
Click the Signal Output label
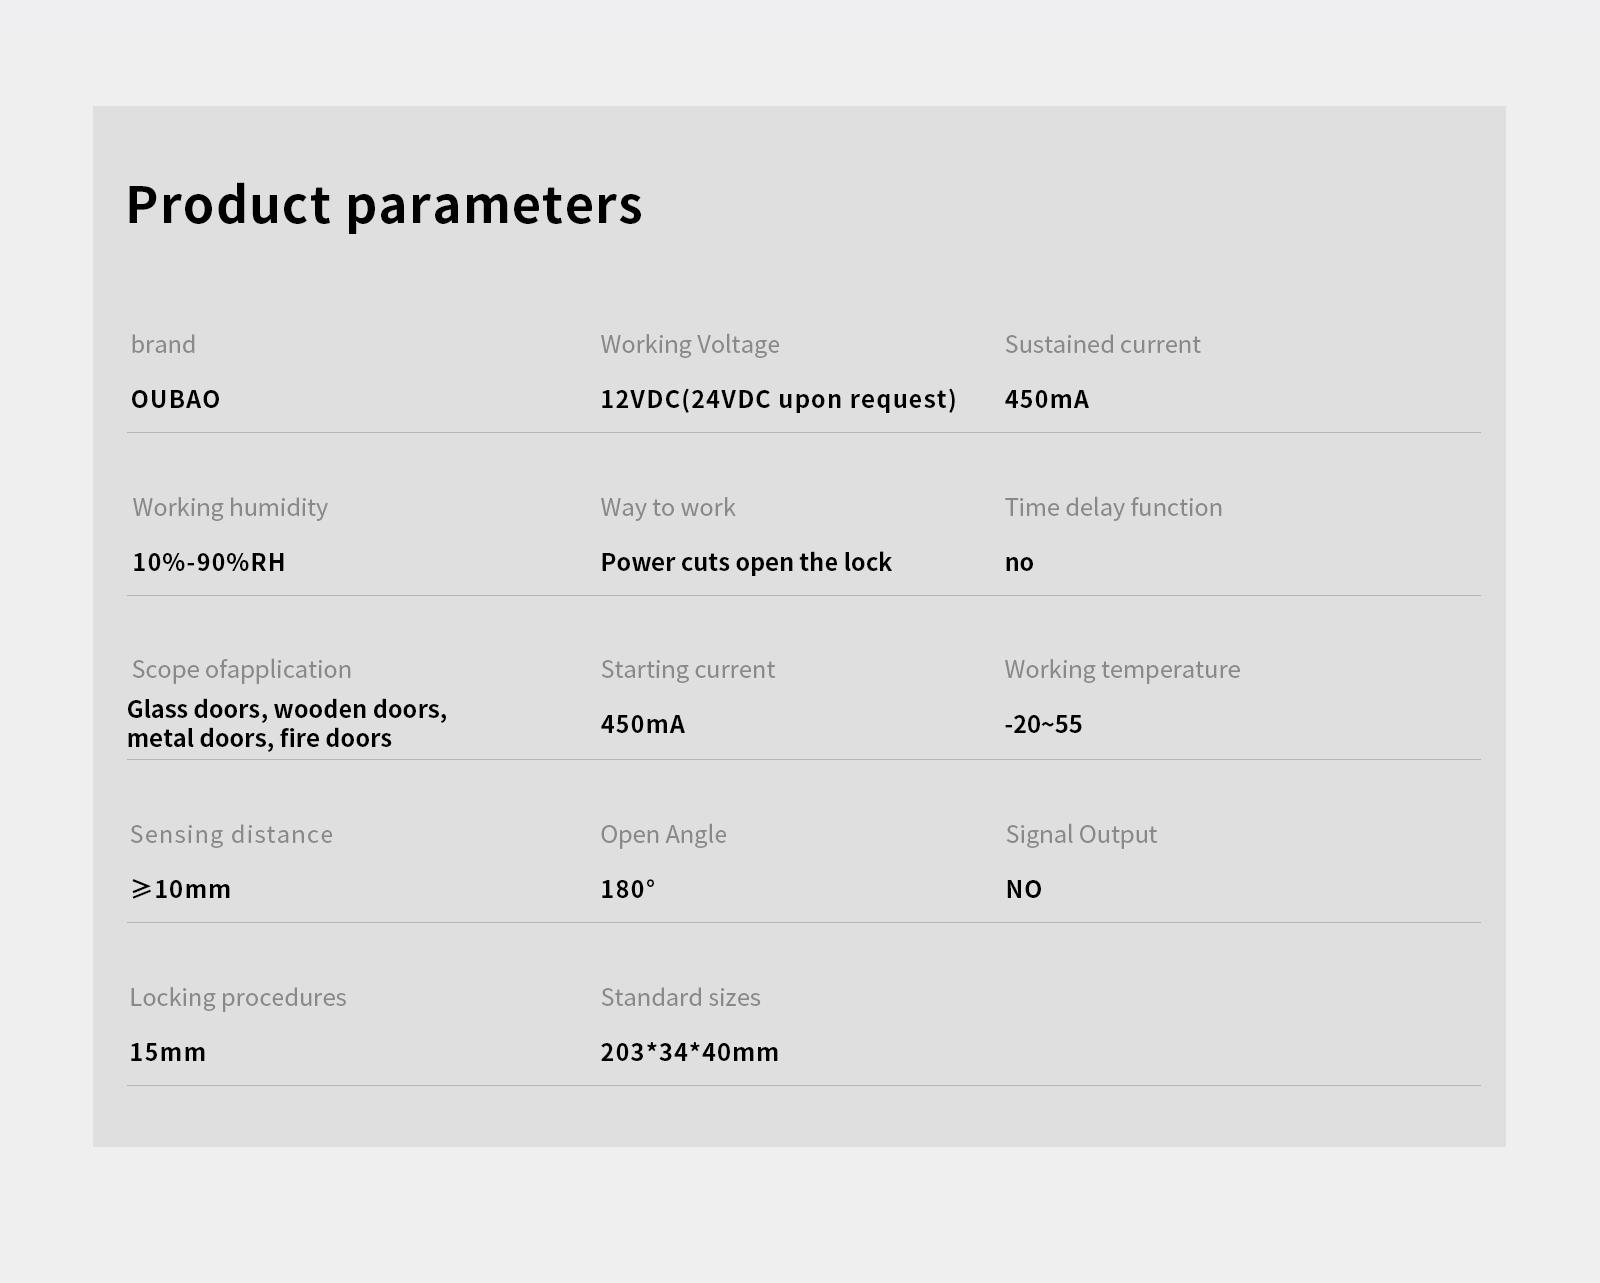(x=1081, y=835)
